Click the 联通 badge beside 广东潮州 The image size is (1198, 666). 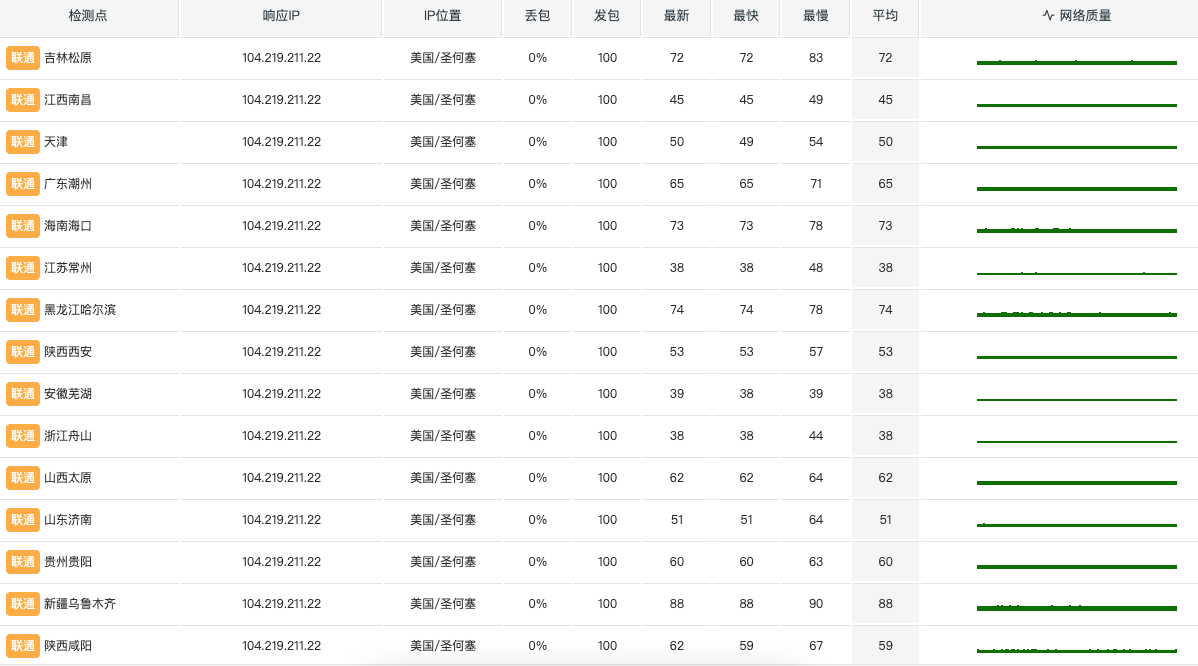point(23,184)
